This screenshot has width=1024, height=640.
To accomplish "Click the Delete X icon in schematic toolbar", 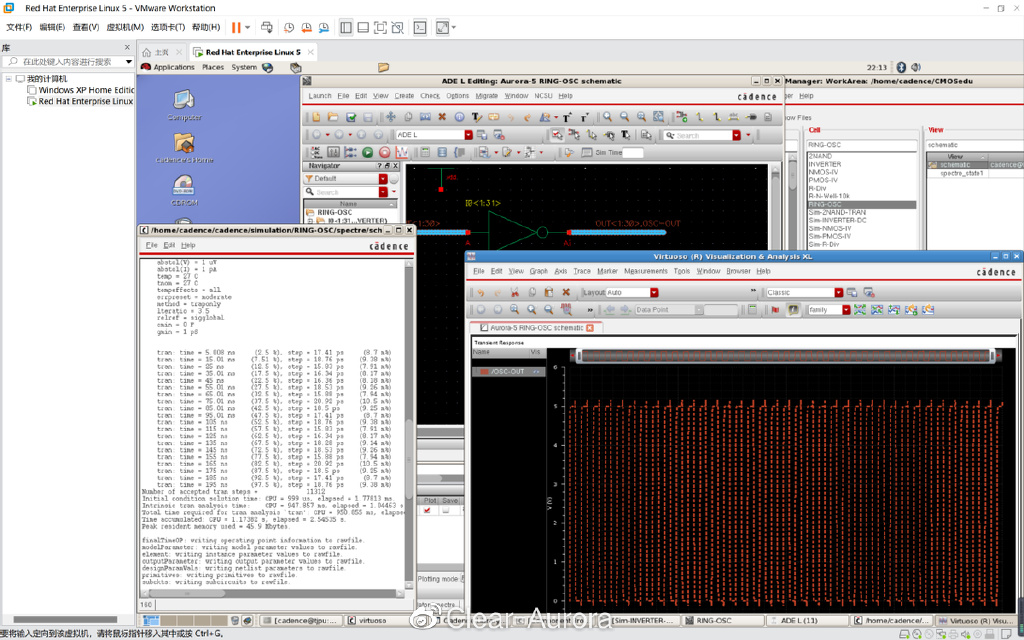I will pyautogui.click(x=442, y=117).
